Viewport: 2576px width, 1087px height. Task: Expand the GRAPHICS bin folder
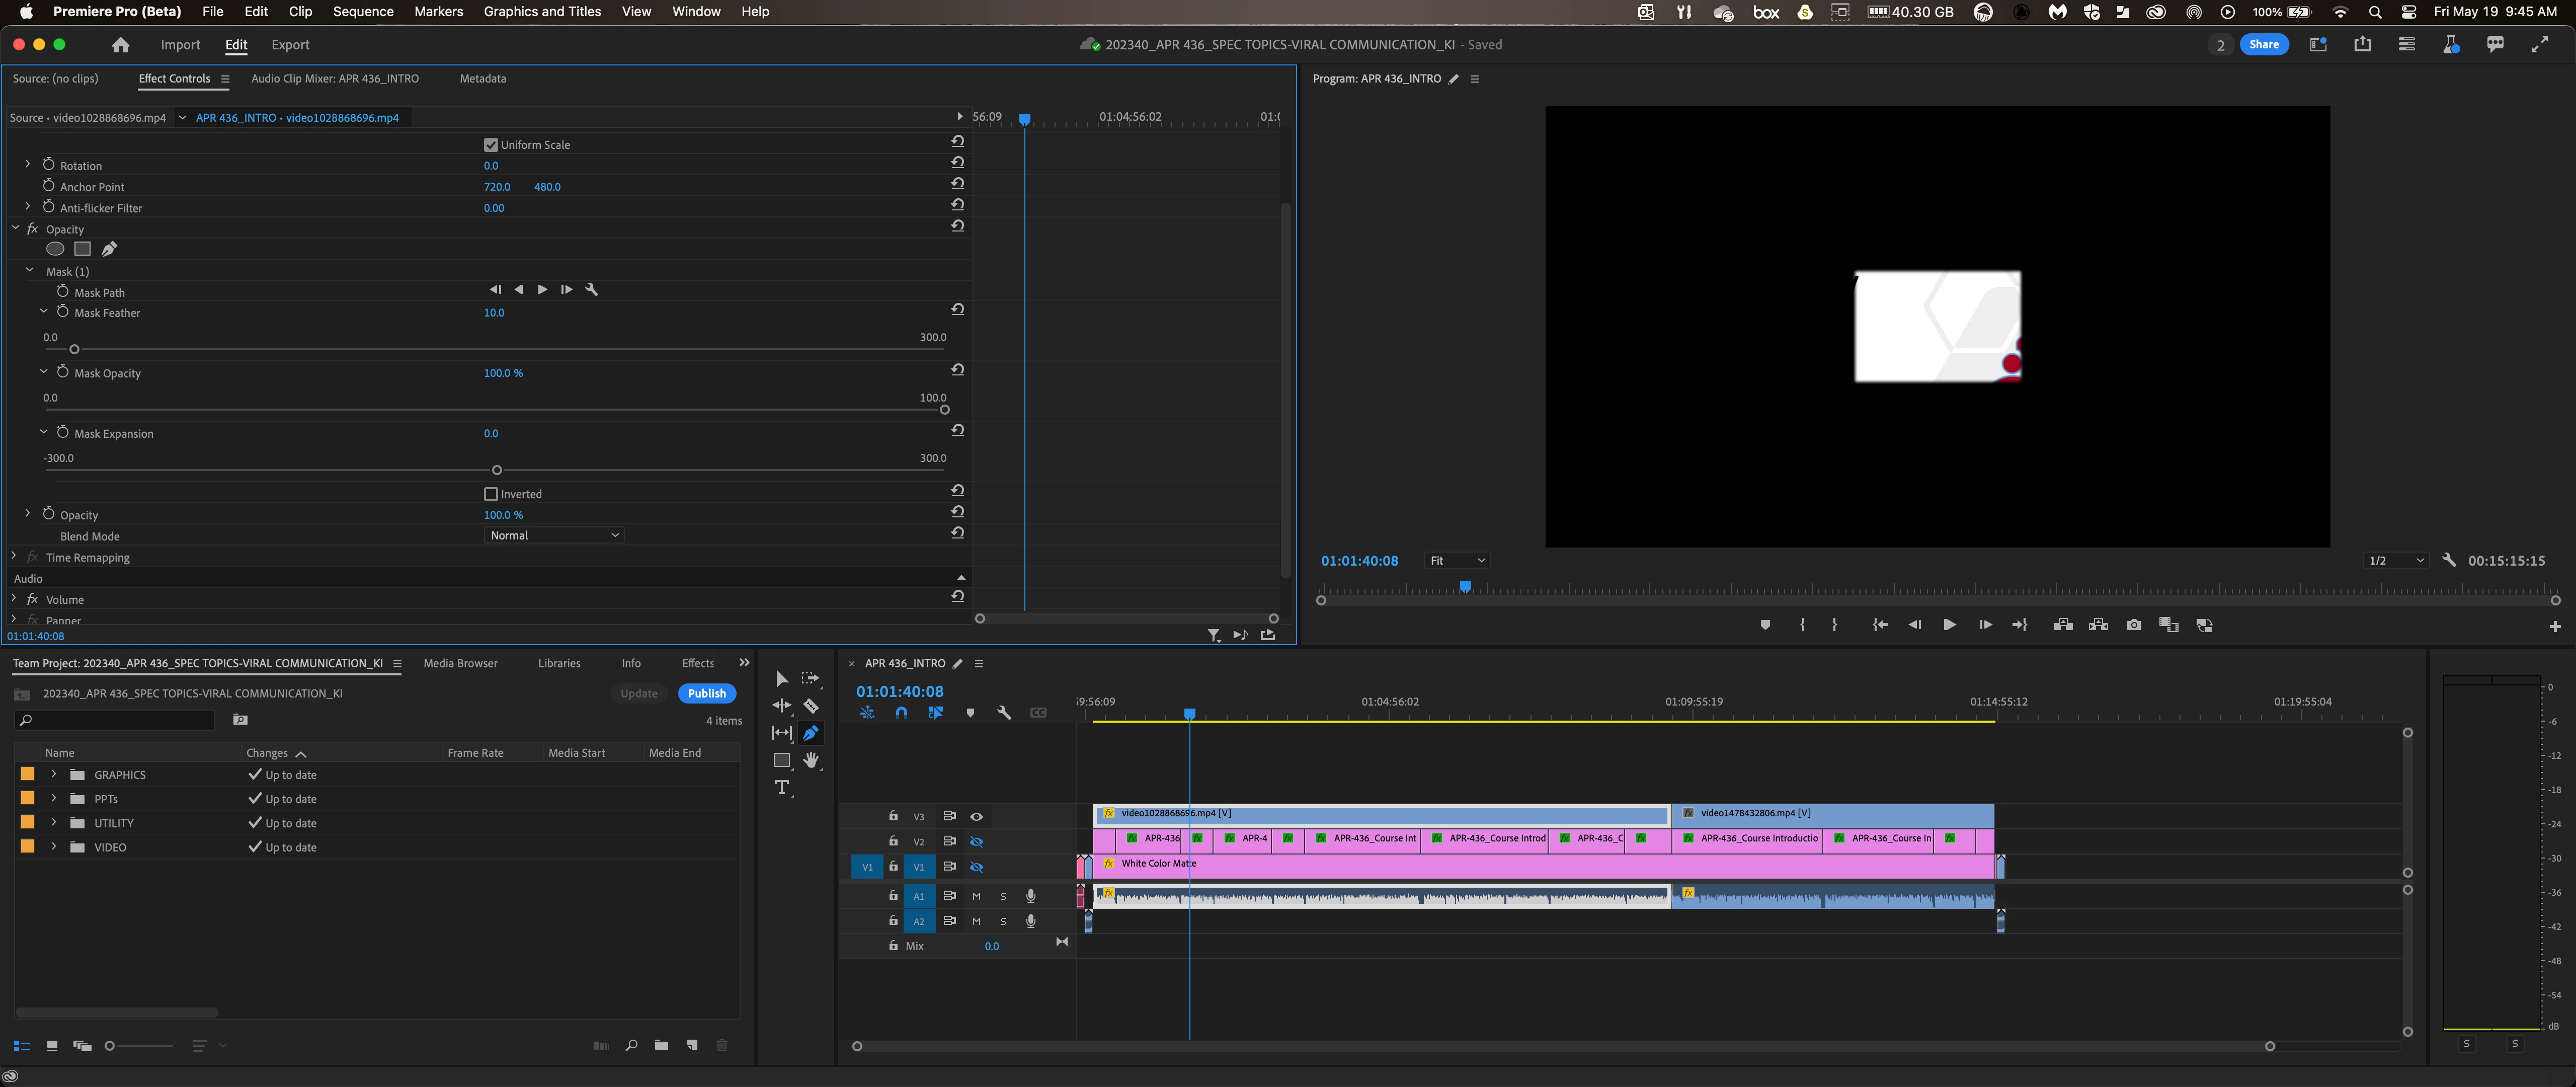click(54, 775)
